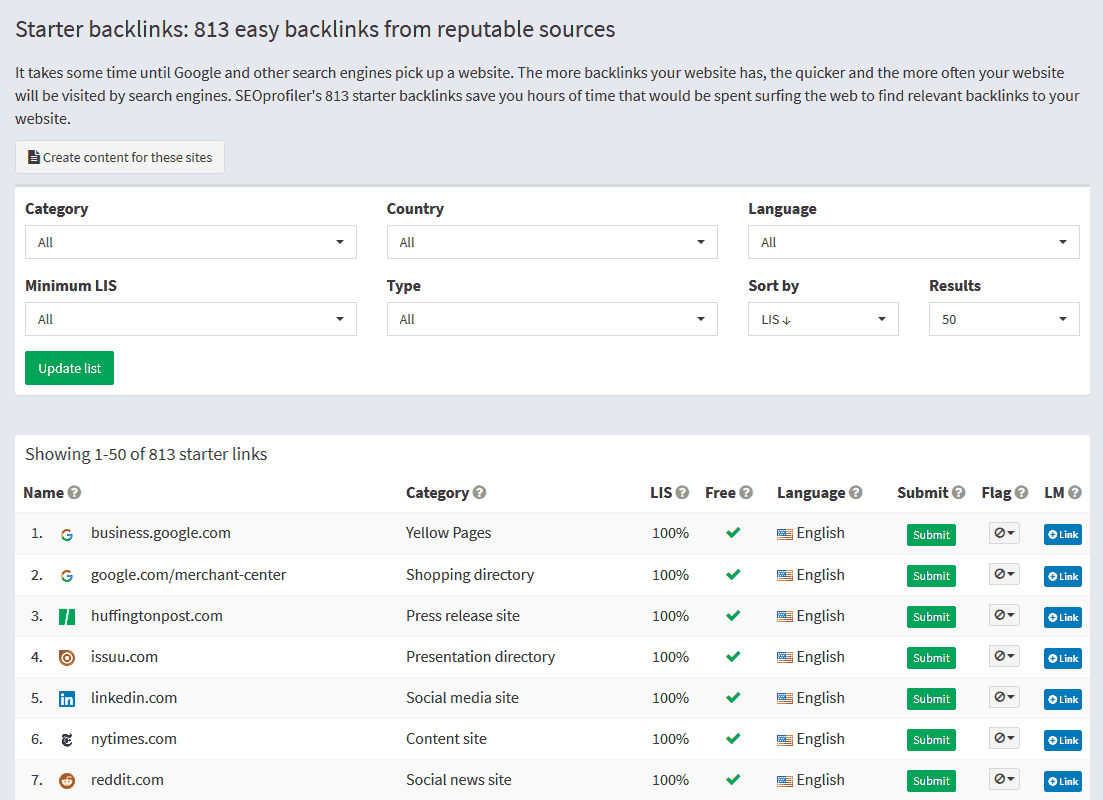Image resolution: width=1103 pixels, height=800 pixels.
Task: Click the Link button for reddit.com
Action: coord(1061,780)
